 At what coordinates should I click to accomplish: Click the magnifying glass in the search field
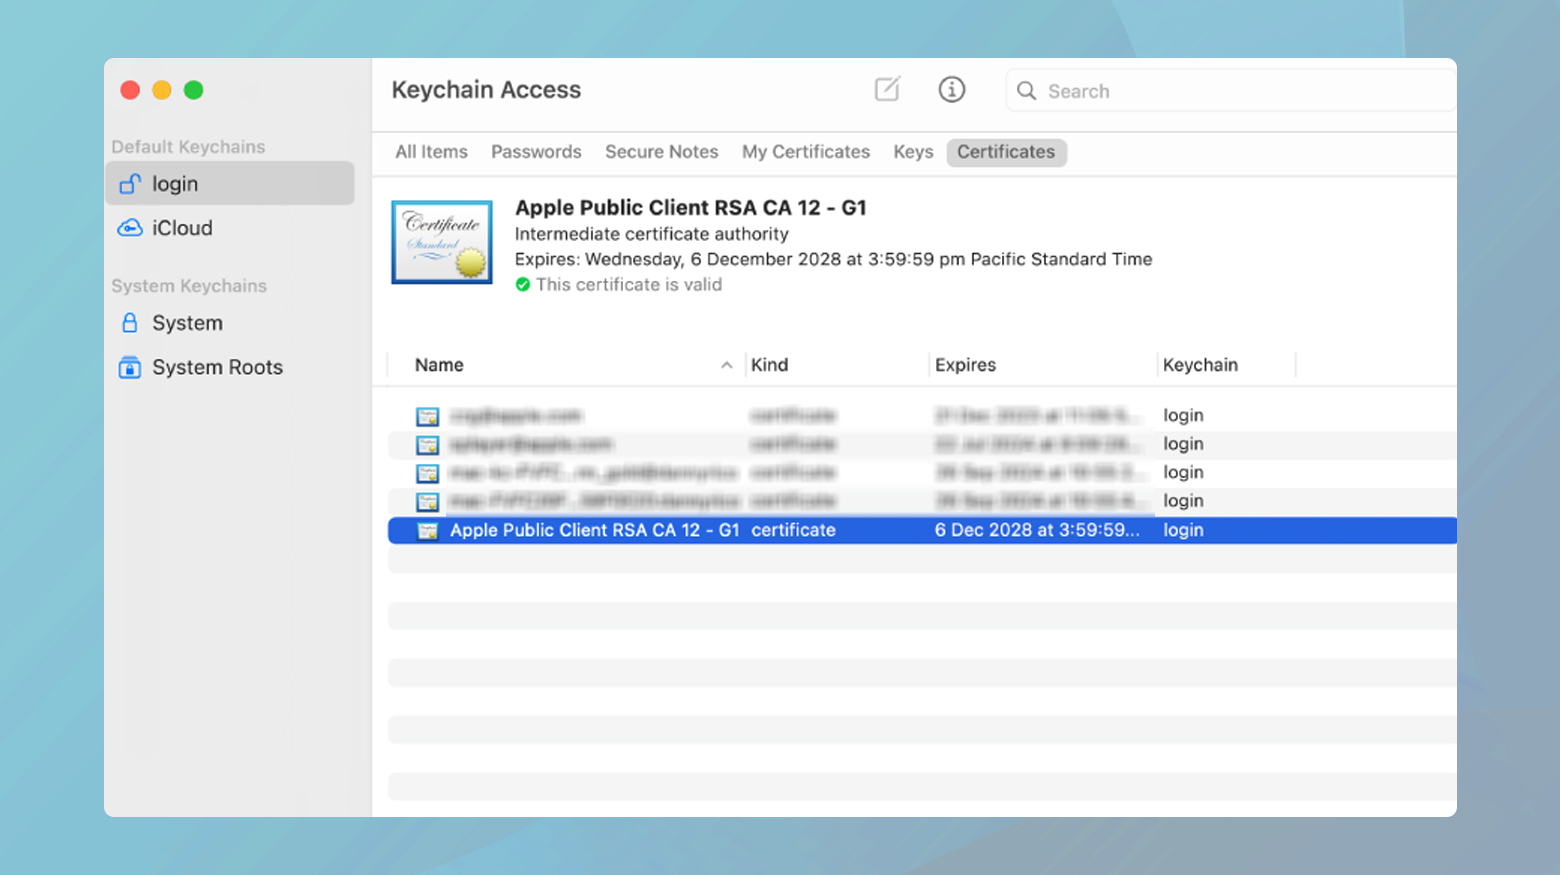pyautogui.click(x=1026, y=91)
